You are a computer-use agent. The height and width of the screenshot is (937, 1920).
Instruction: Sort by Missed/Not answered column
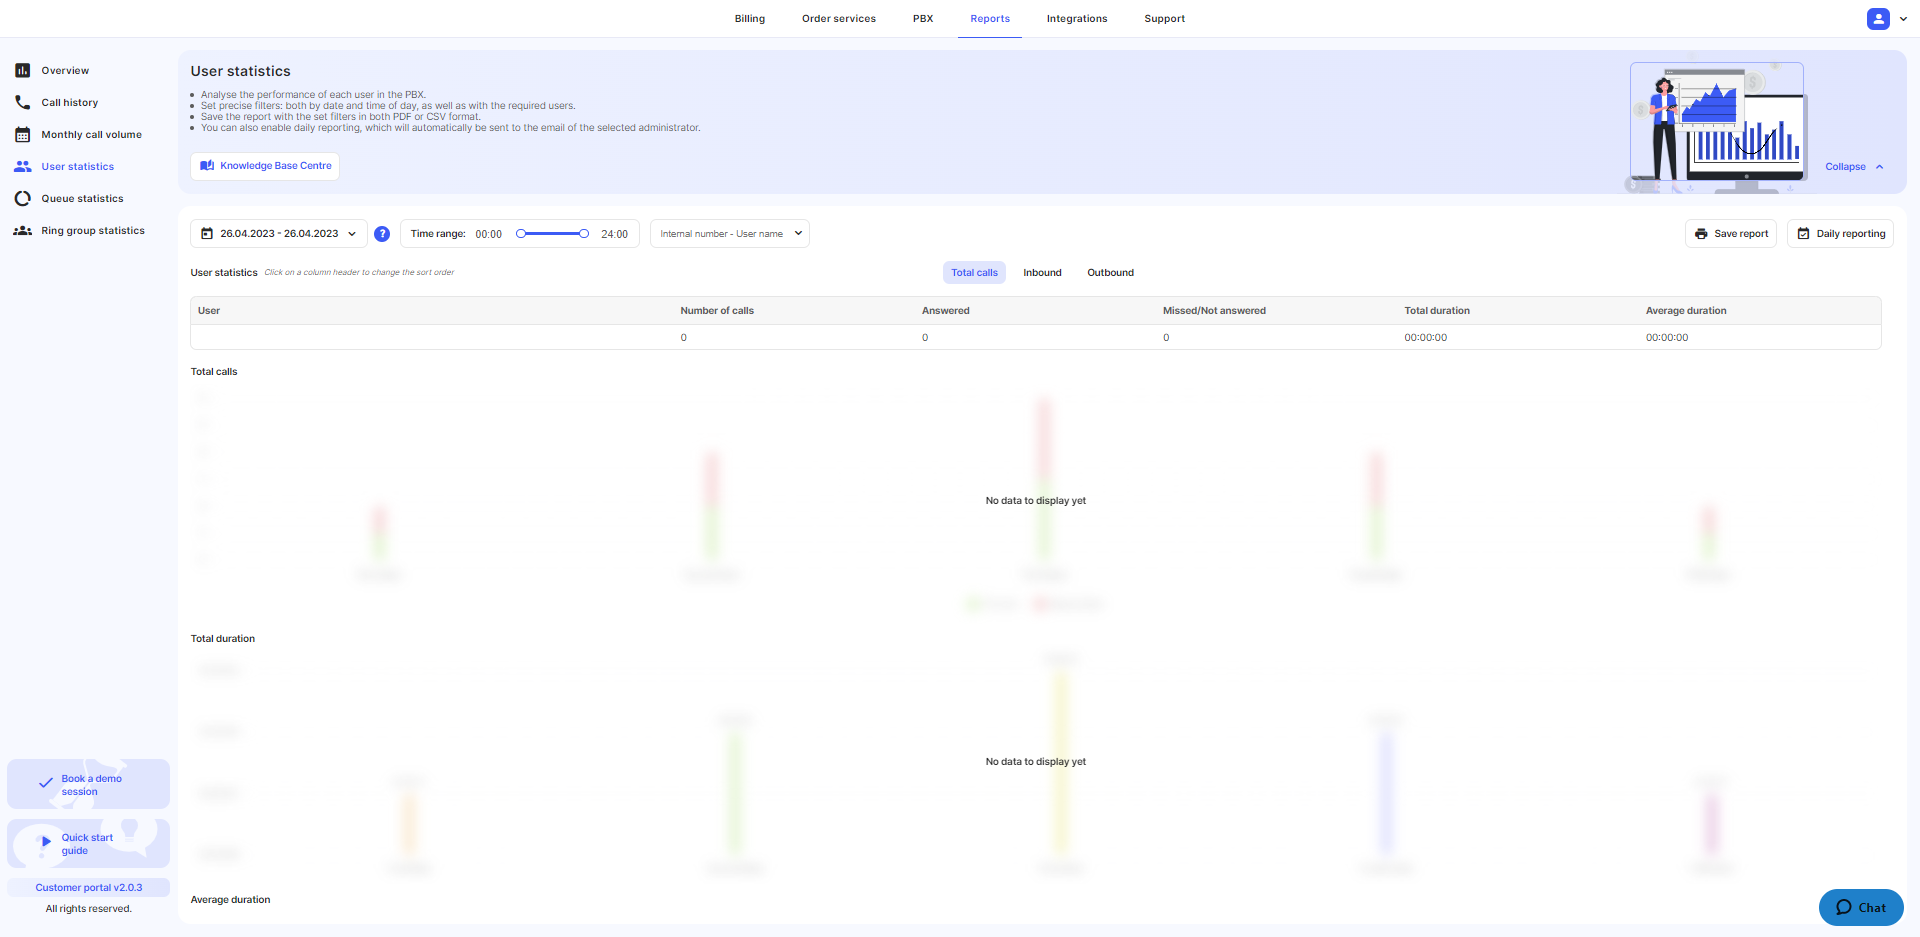1214,311
